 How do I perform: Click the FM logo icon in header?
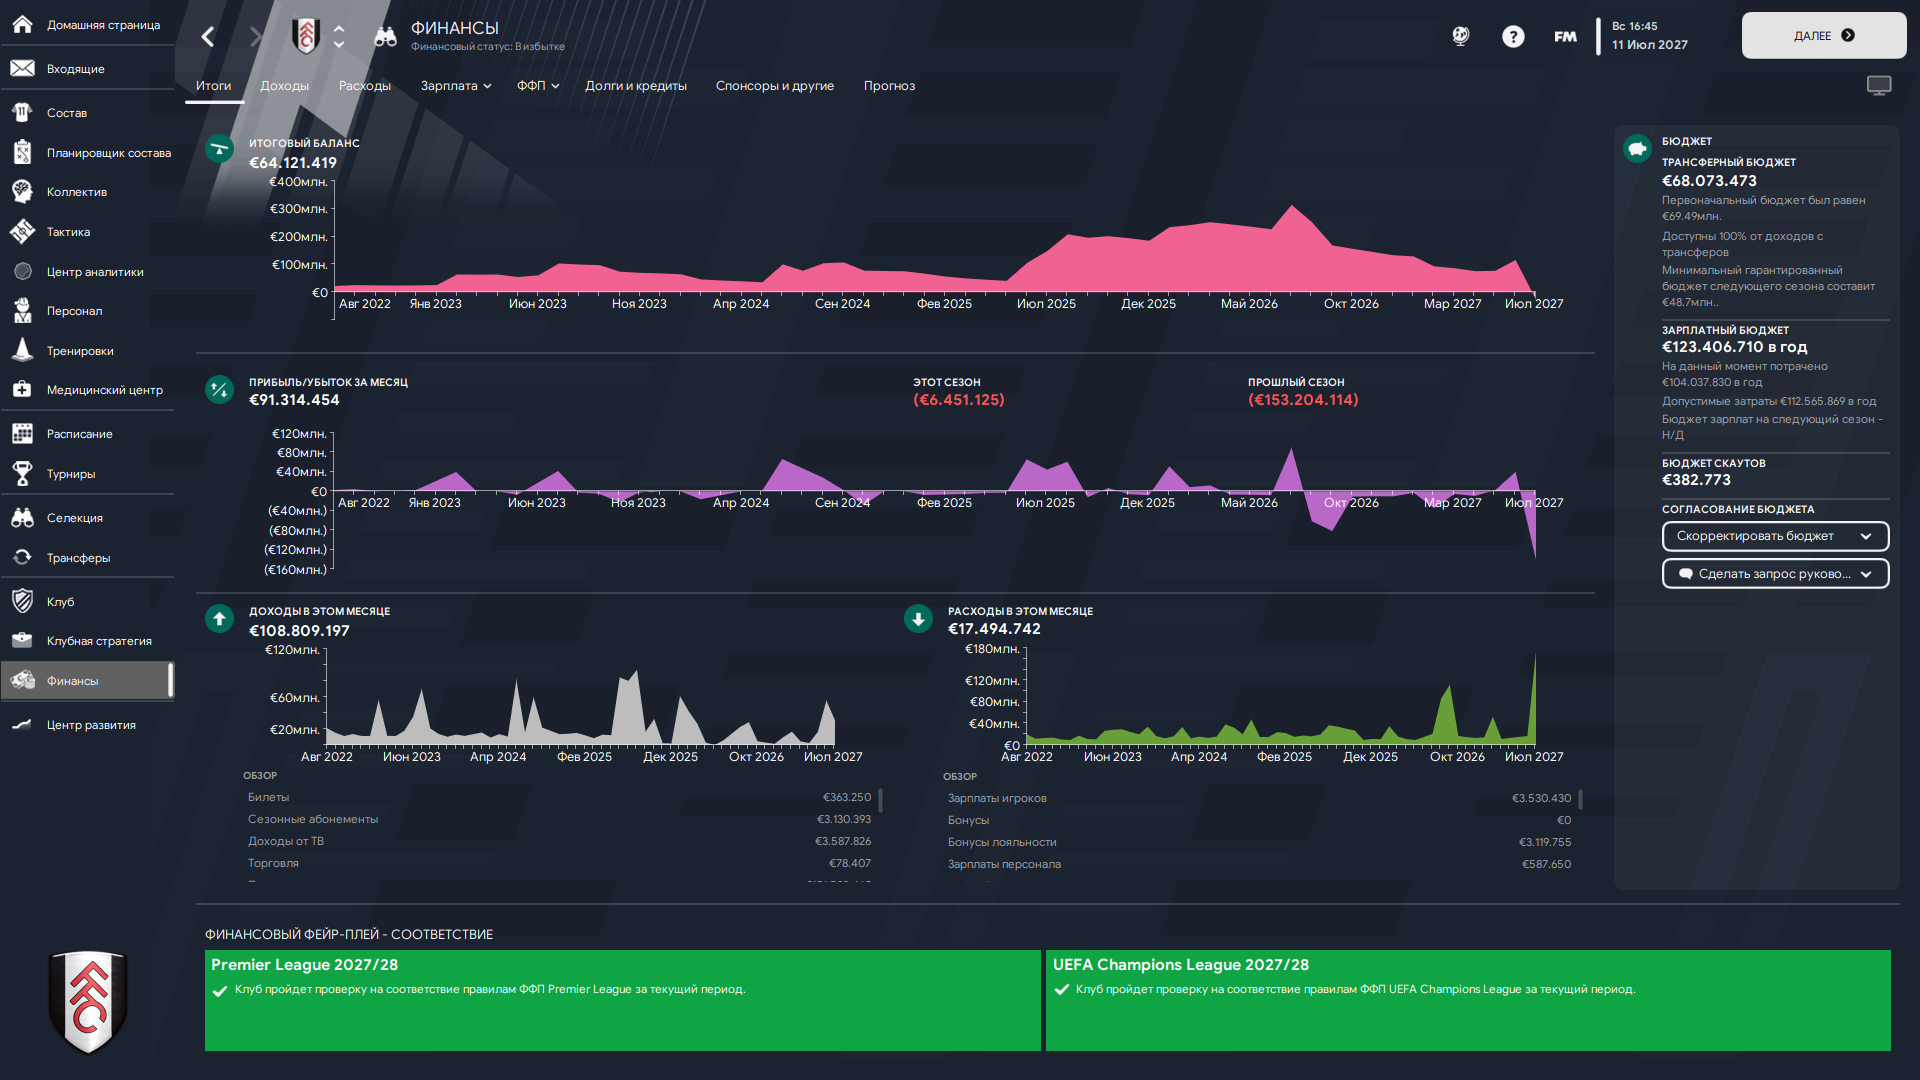[1565, 37]
